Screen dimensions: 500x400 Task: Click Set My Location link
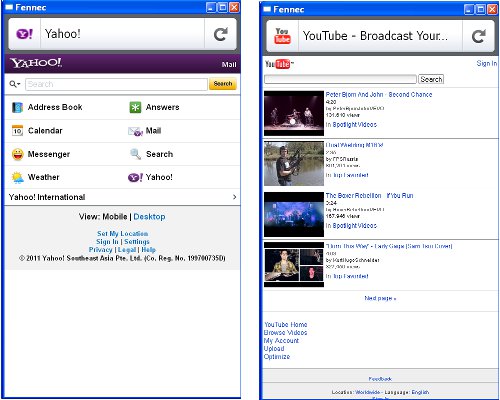click(x=122, y=234)
